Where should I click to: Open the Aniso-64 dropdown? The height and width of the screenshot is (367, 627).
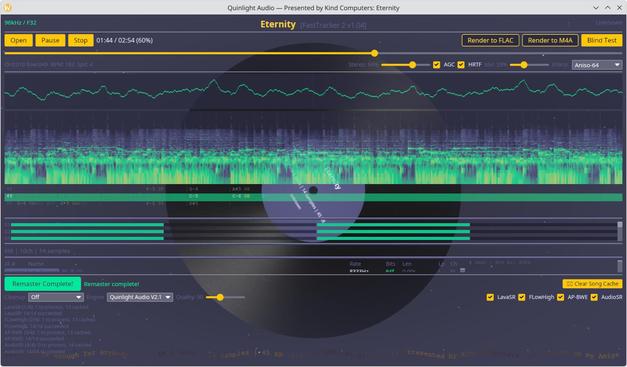click(597, 65)
